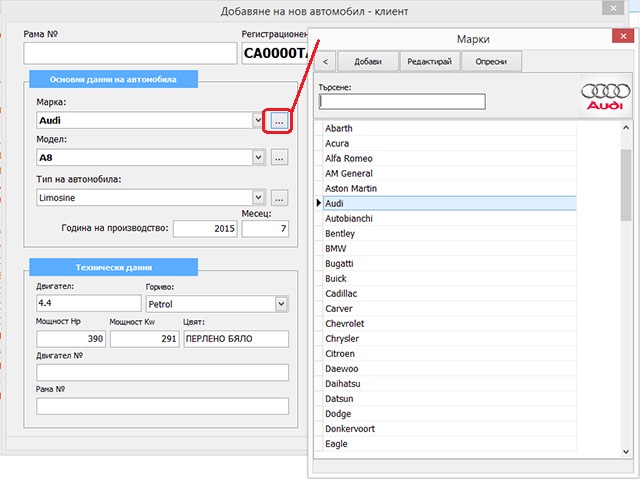640x482 pixels.
Task: Click the Редактирай button
Action: click(429, 62)
